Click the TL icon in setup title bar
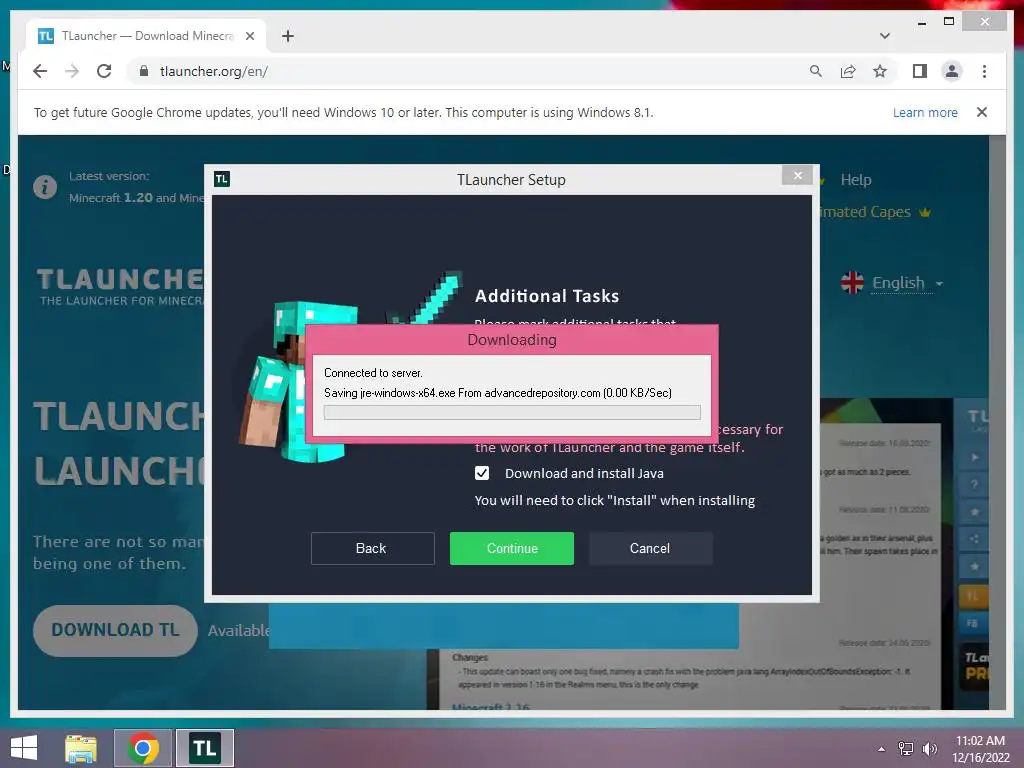 point(222,179)
